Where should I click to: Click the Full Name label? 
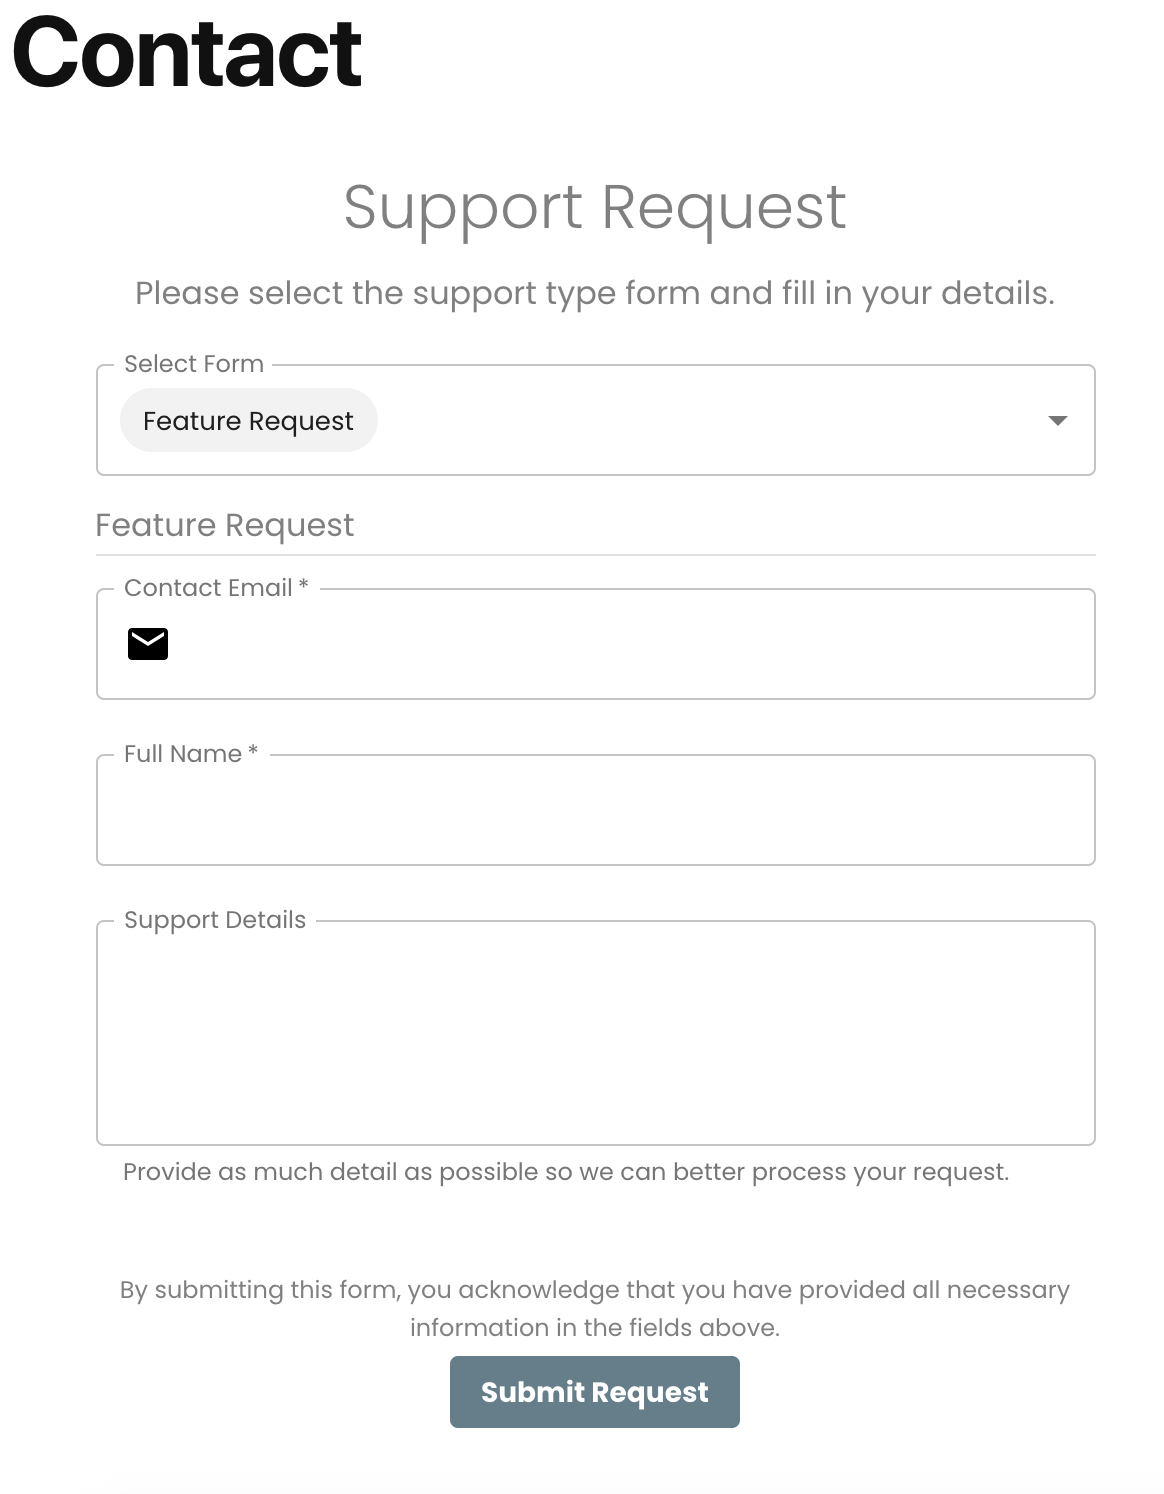[183, 754]
